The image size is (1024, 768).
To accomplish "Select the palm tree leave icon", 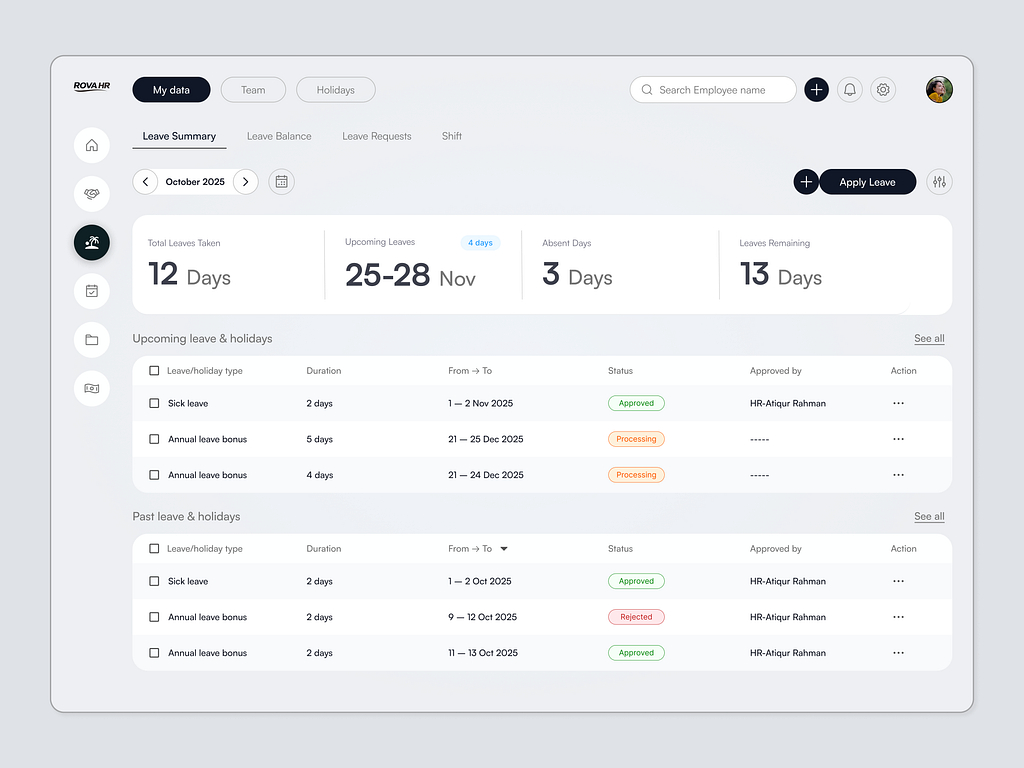I will [x=91, y=242].
